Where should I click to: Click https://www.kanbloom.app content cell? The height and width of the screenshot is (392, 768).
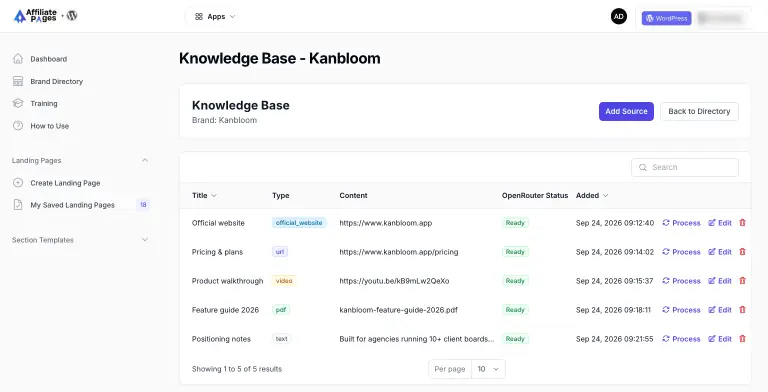tap(385, 222)
